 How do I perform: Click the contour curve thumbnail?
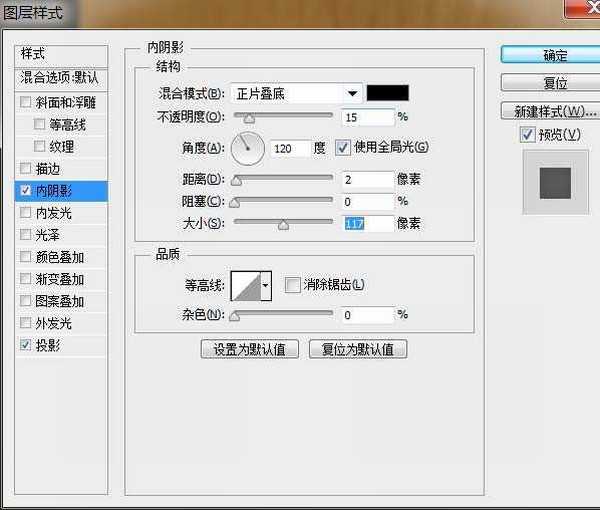tap(245, 286)
